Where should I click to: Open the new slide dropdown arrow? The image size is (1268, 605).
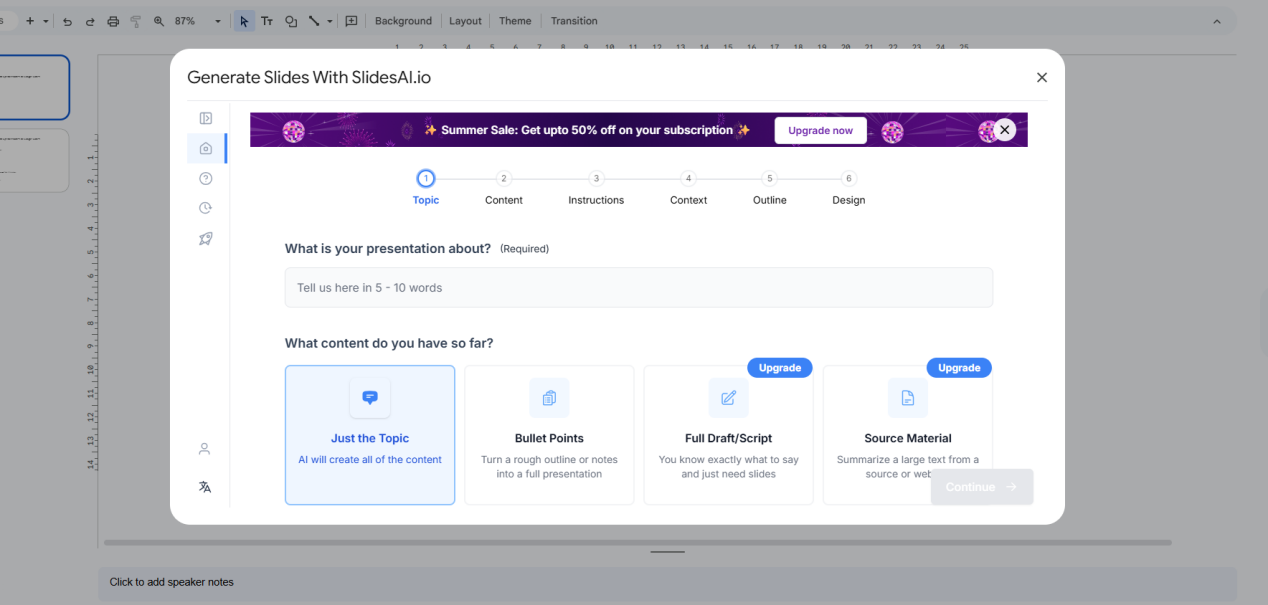(44, 20)
